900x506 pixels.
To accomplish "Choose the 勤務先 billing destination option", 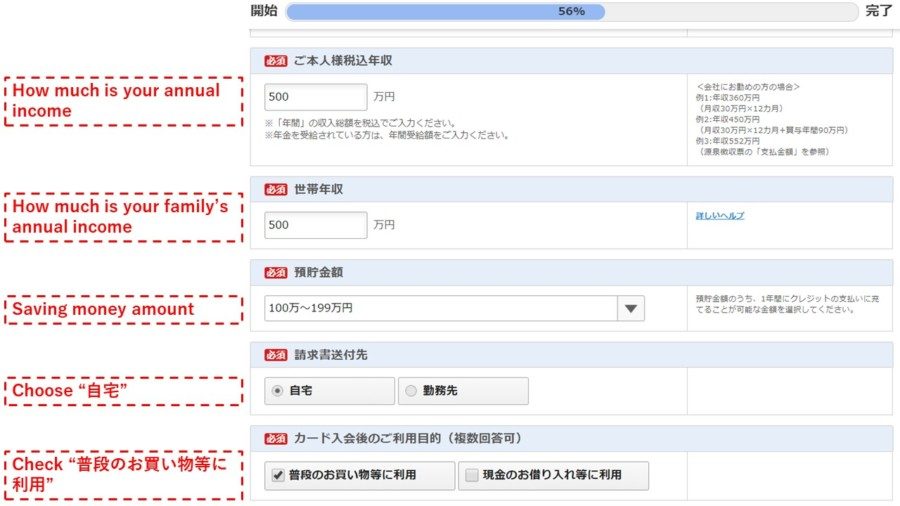I will pos(410,391).
